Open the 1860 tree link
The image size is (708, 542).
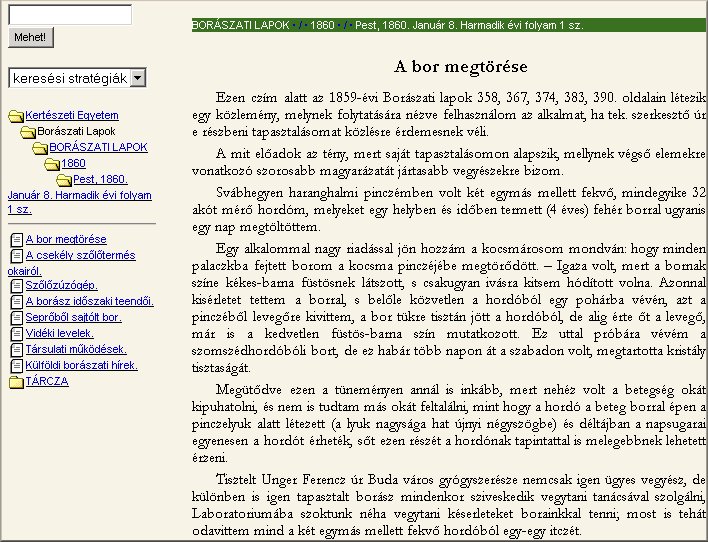click(74, 163)
